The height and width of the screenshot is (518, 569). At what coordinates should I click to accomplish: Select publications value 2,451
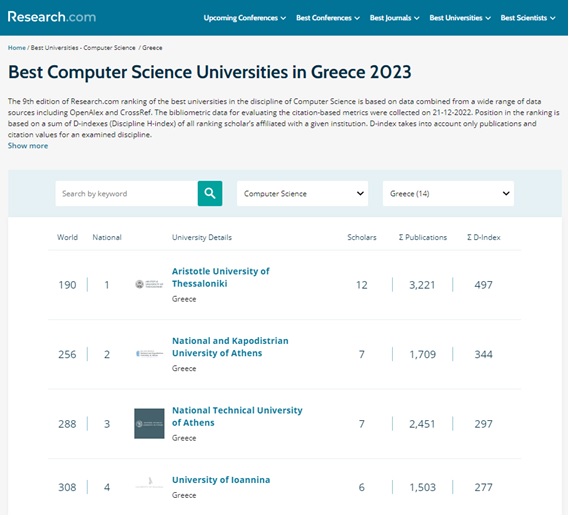coord(422,424)
